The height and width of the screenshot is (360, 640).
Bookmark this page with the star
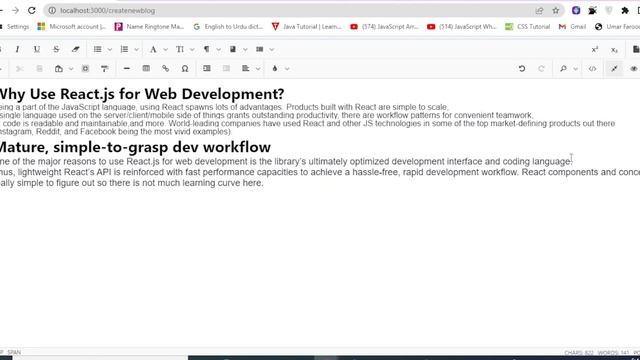[556, 11]
